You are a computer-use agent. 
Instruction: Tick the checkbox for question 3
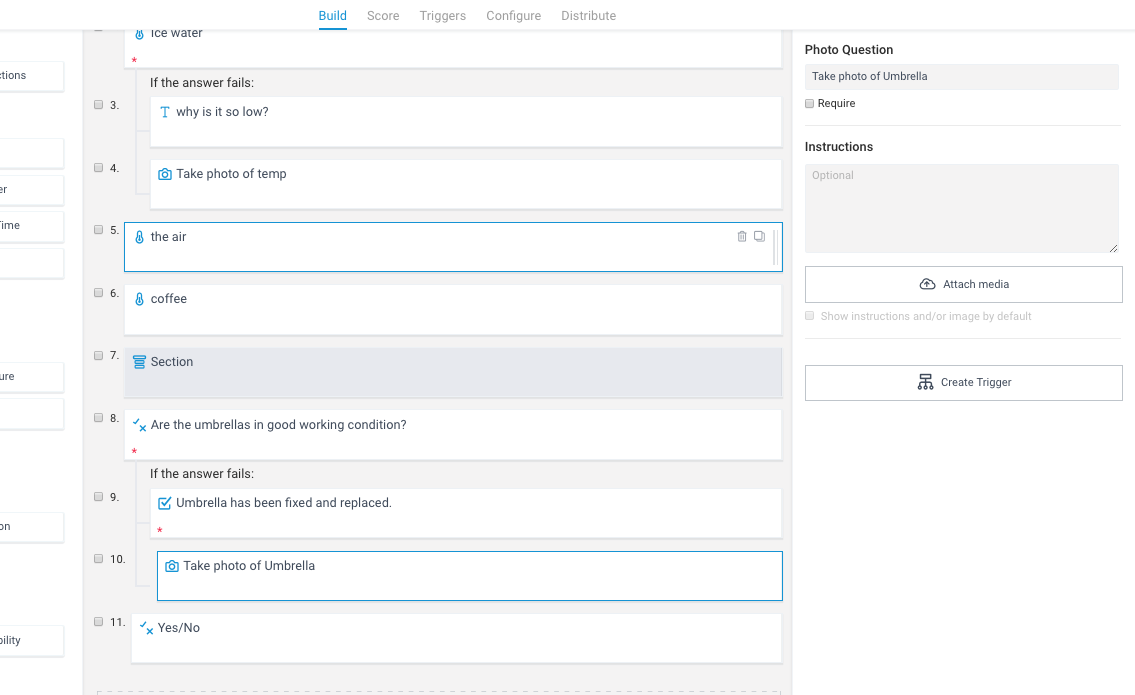pyautogui.click(x=98, y=105)
